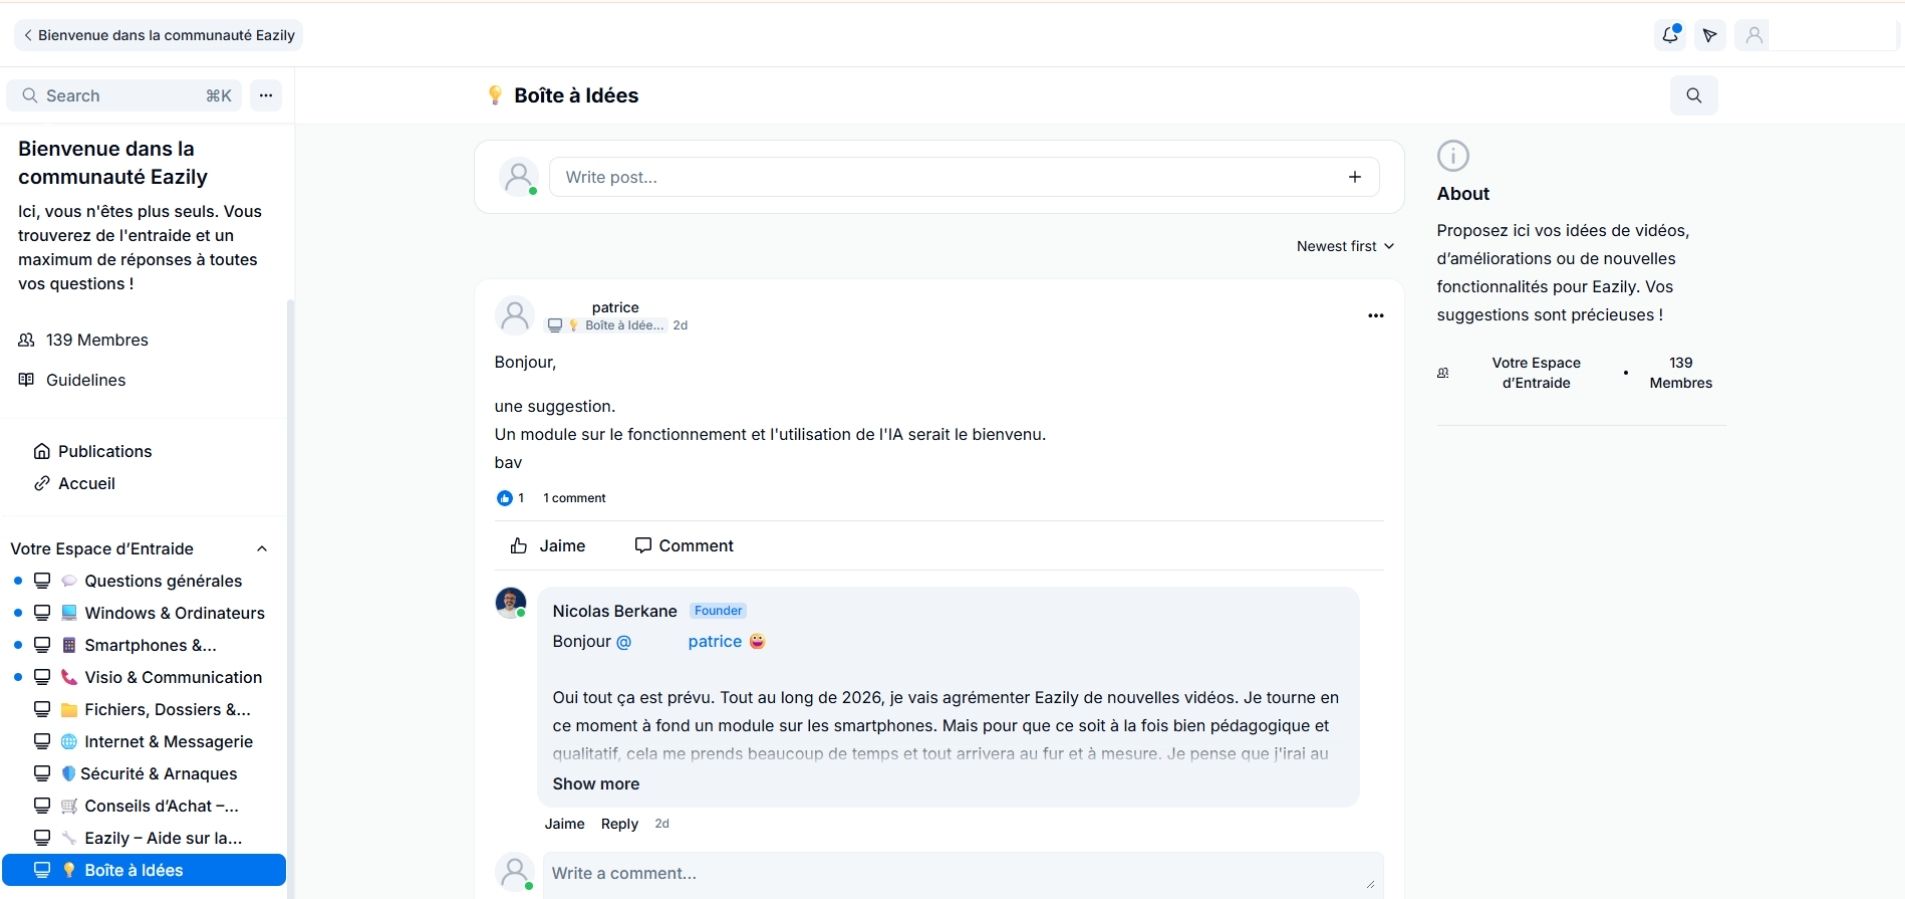The height and width of the screenshot is (899, 1905).
Task: Click Nicolas Berkane's profile avatar
Action: [511, 602]
